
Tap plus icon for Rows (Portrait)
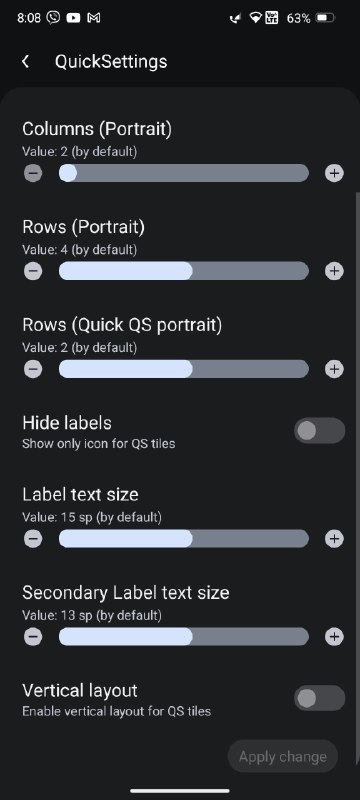tap(335, 271)
